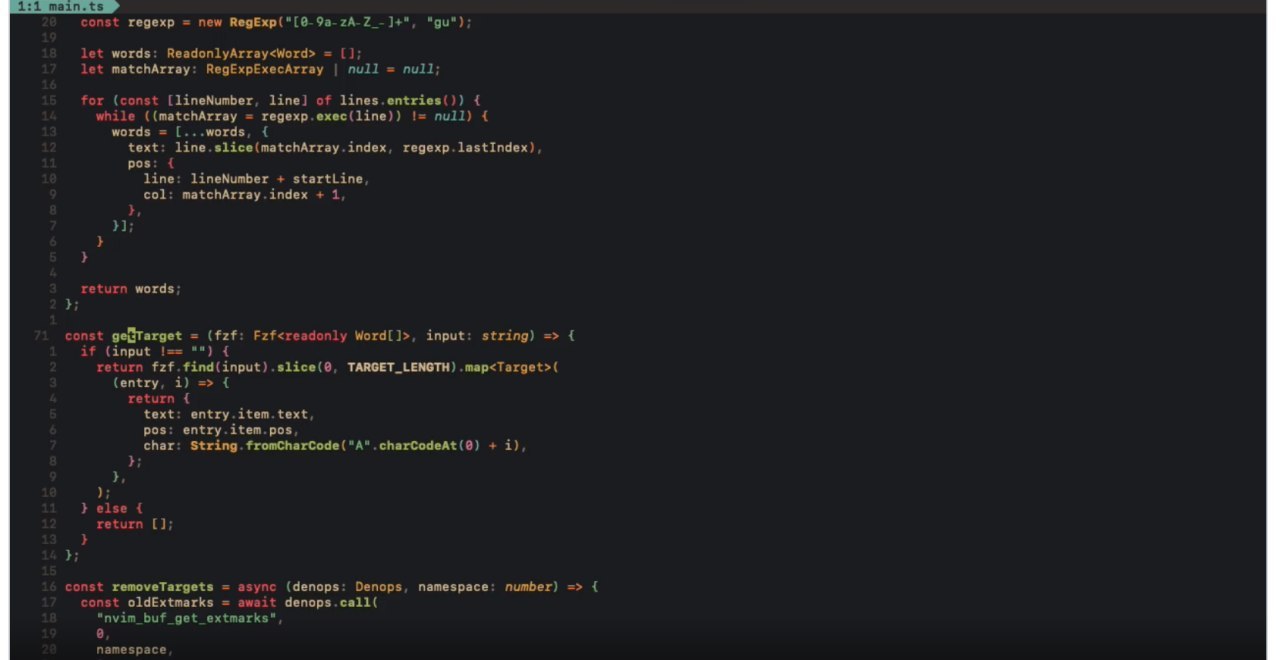Click the '} else {' keyword line
Image resolution: width=1280 pixels, height=660 pixels.
(x=112, y=508)
